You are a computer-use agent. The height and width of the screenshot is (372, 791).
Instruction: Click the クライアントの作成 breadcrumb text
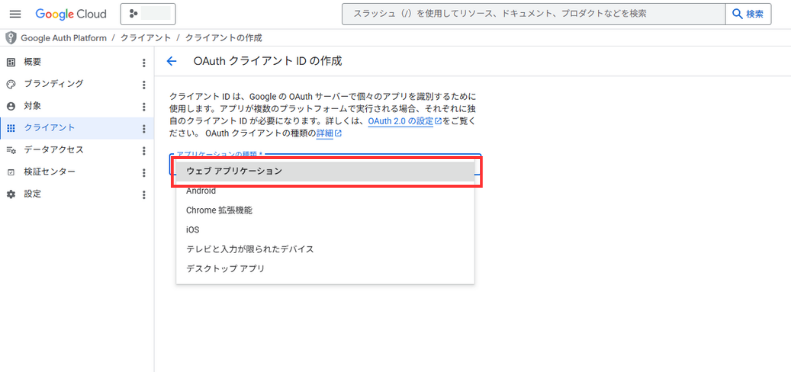click(x=223, y=38)
